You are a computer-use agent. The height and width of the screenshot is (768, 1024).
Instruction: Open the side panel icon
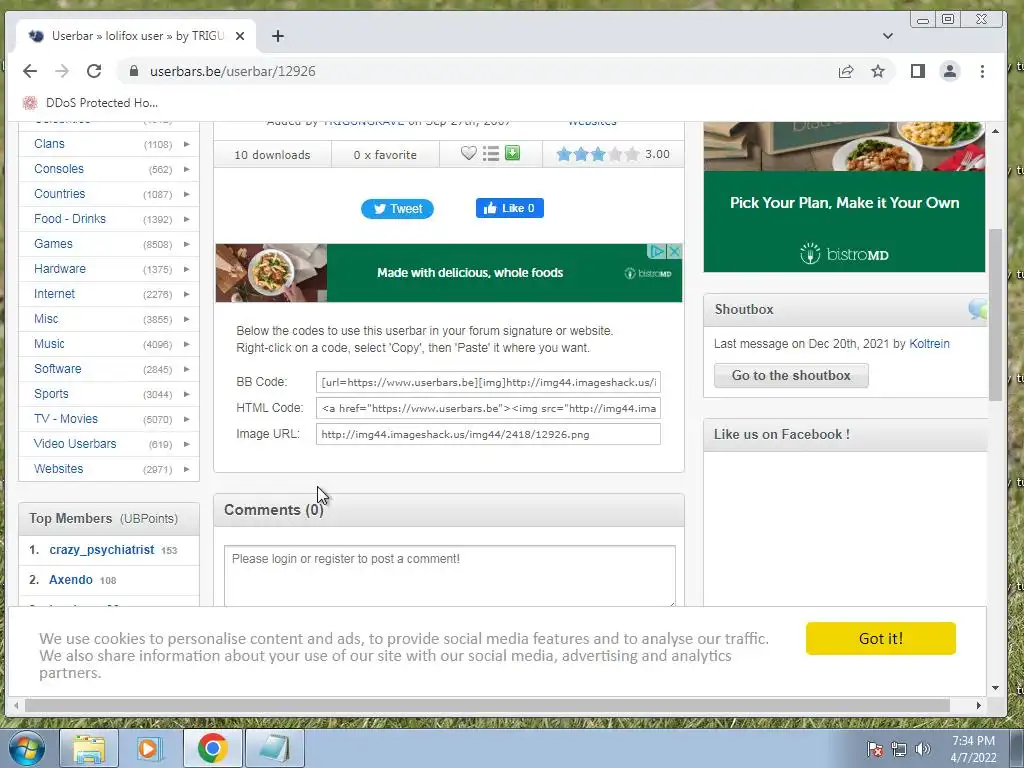click(x=918, y=71)
